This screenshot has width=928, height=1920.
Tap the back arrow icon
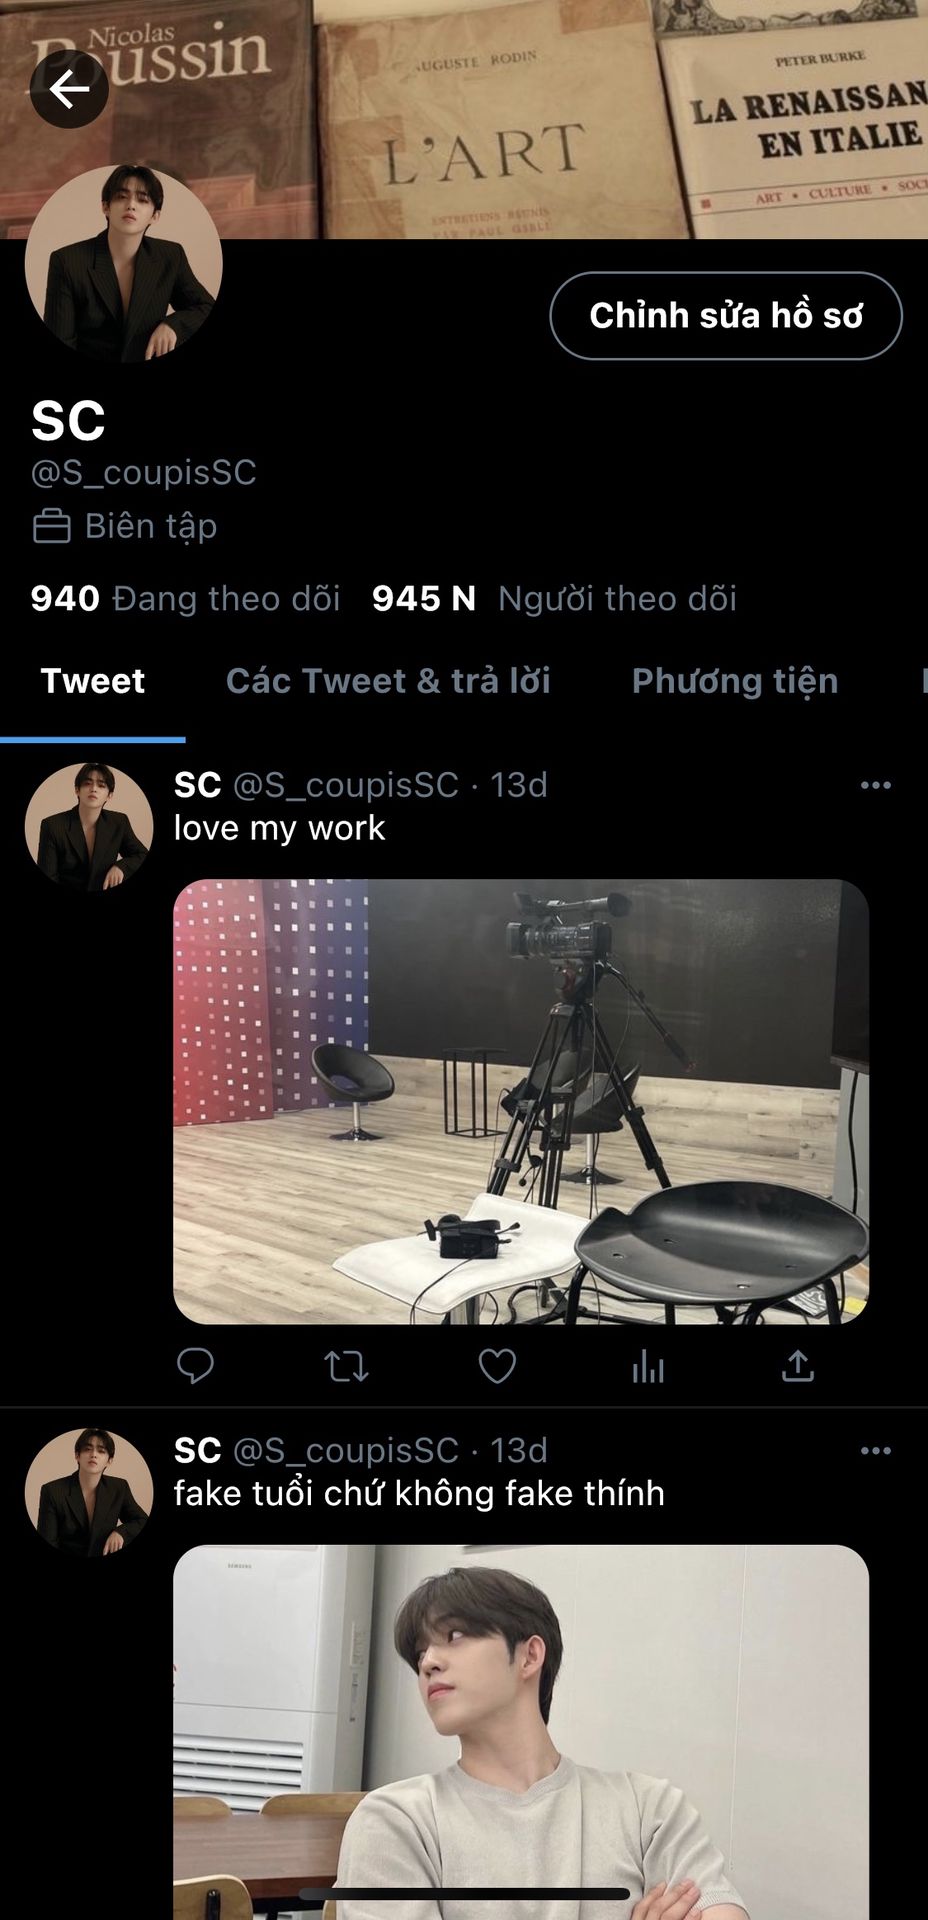(x=69, y=90)
